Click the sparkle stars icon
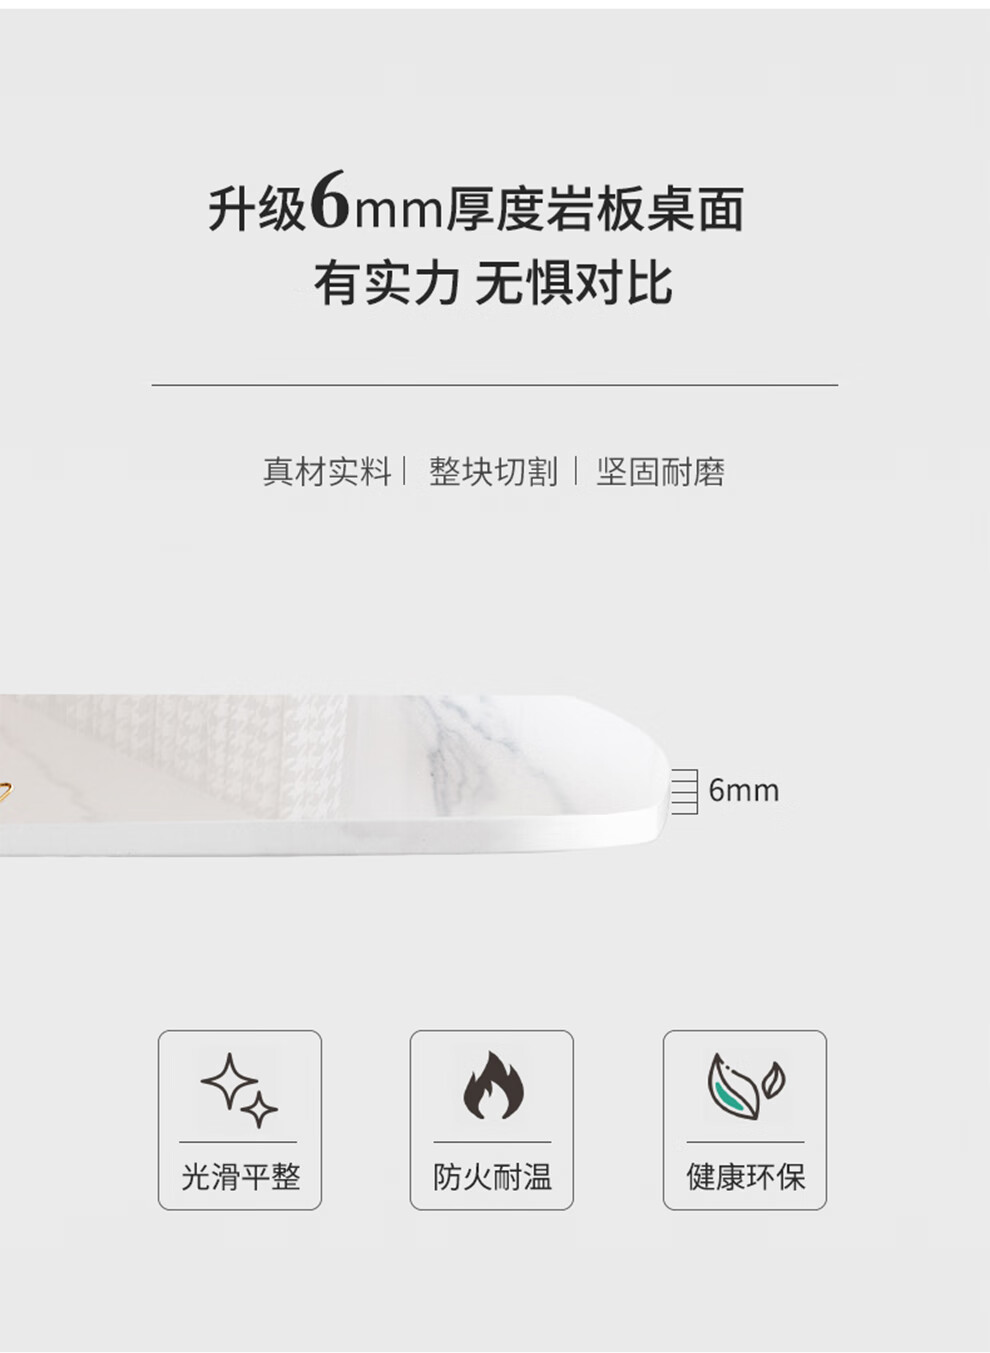Viewport: 990px width, 1353px height. click(239, 1089)
